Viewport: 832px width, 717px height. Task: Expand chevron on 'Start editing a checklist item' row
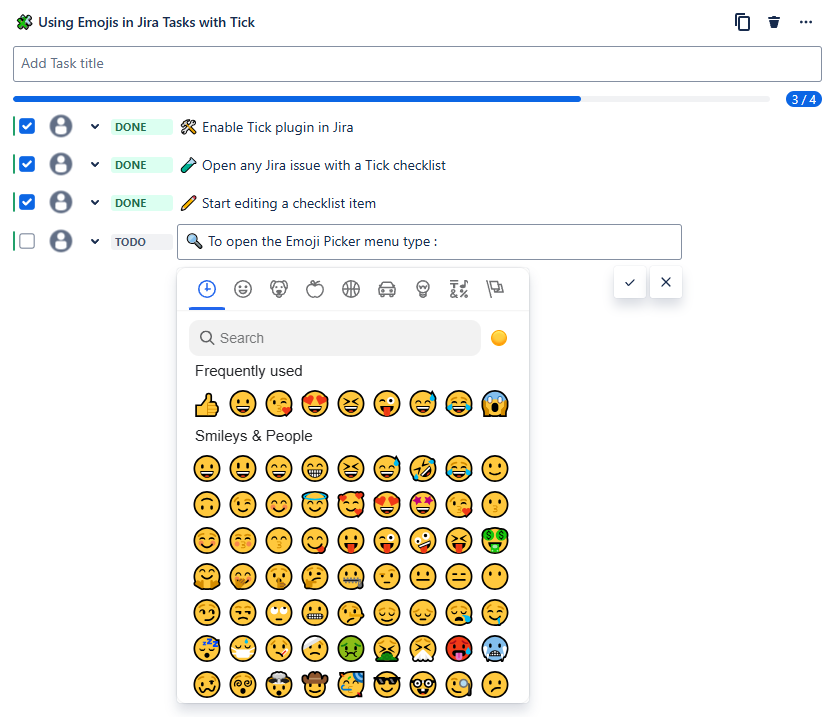point(95,203)
